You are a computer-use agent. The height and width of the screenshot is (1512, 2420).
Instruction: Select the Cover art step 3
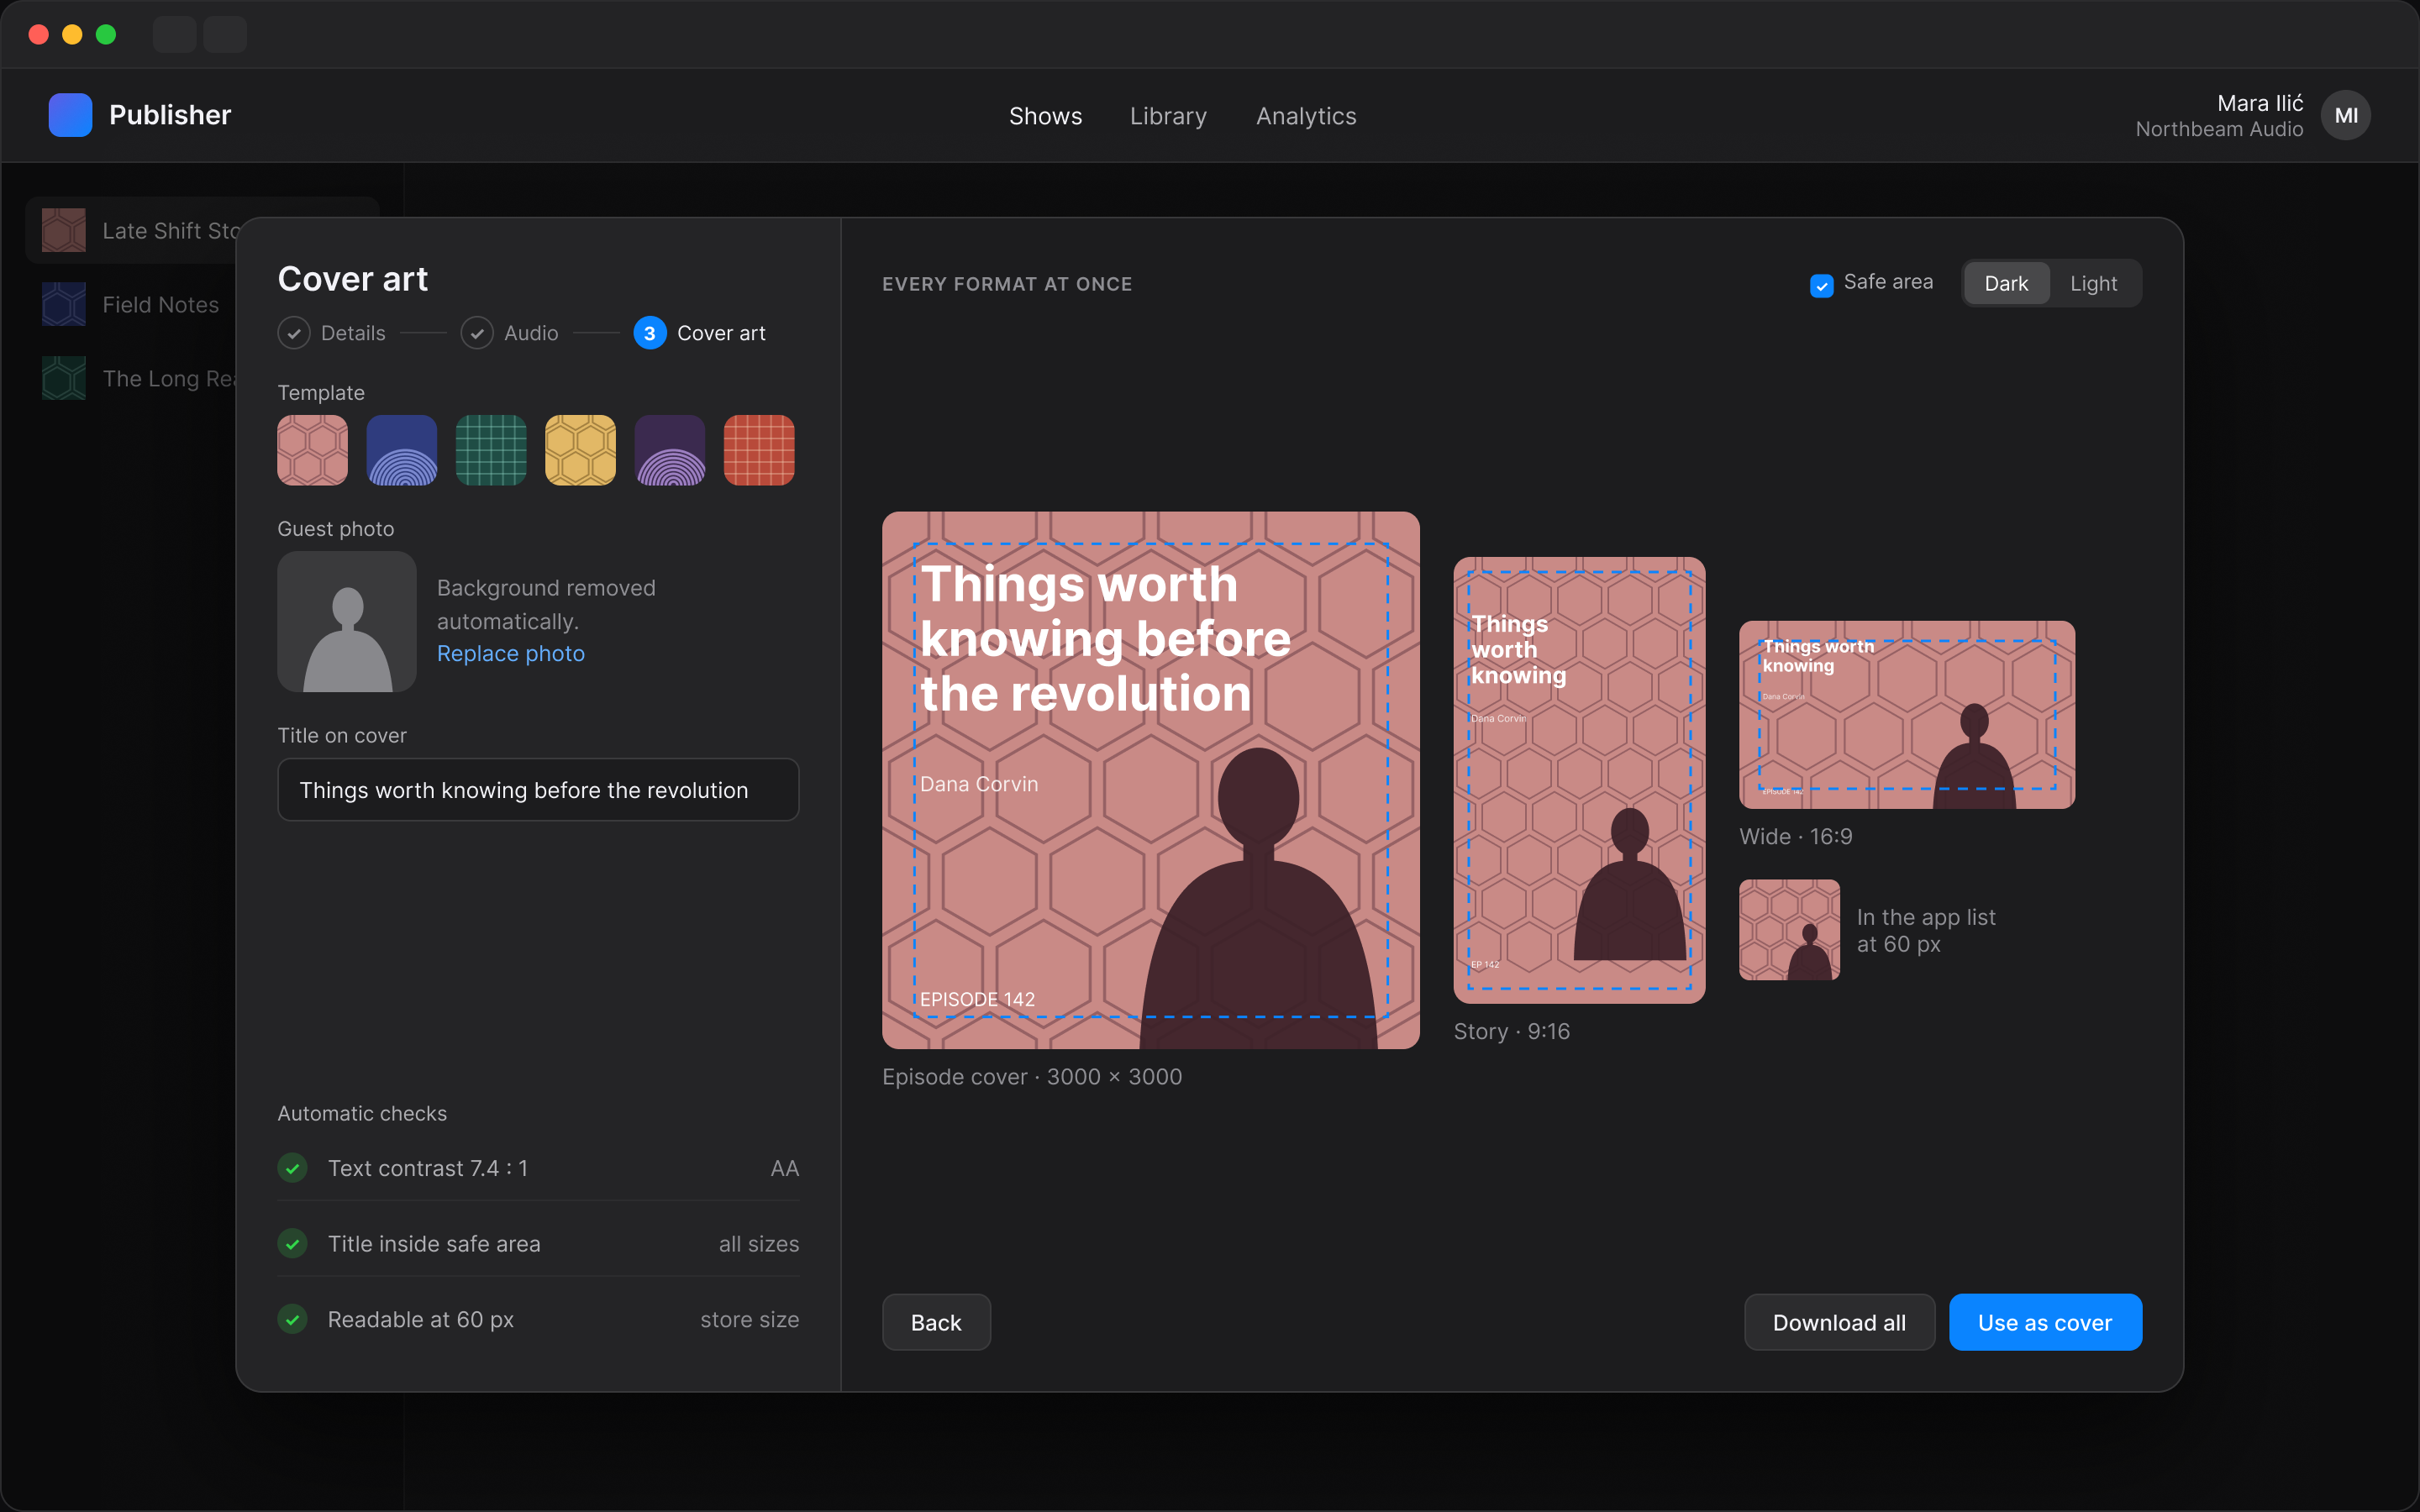point(700,333)
